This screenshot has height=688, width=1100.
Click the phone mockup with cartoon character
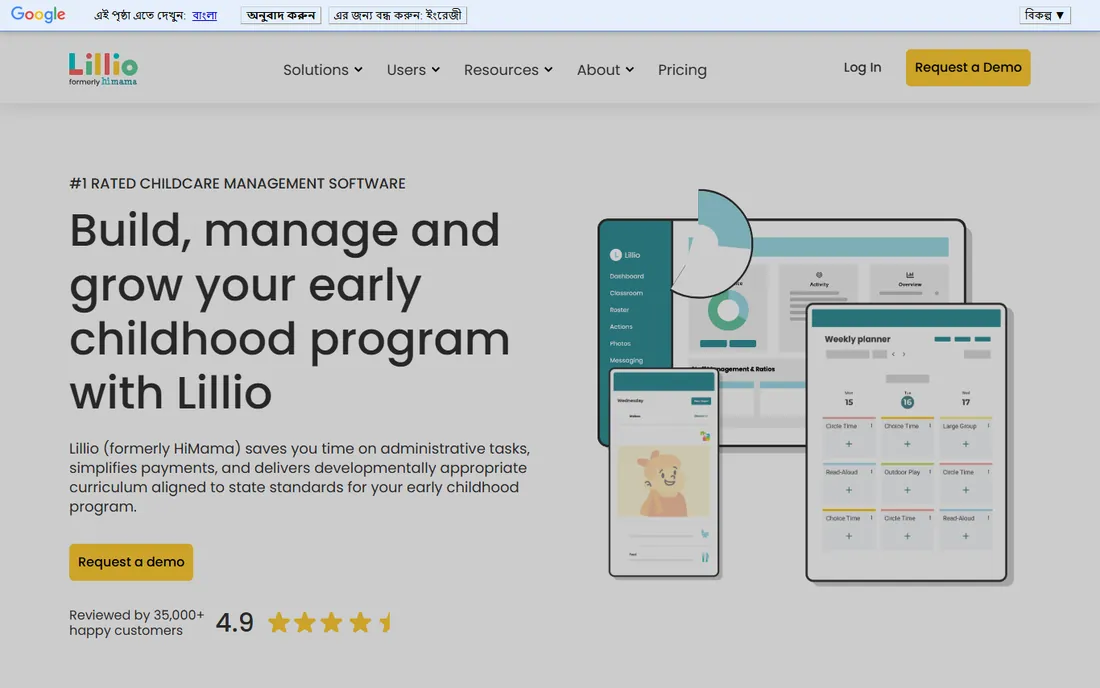click(664, 473)
